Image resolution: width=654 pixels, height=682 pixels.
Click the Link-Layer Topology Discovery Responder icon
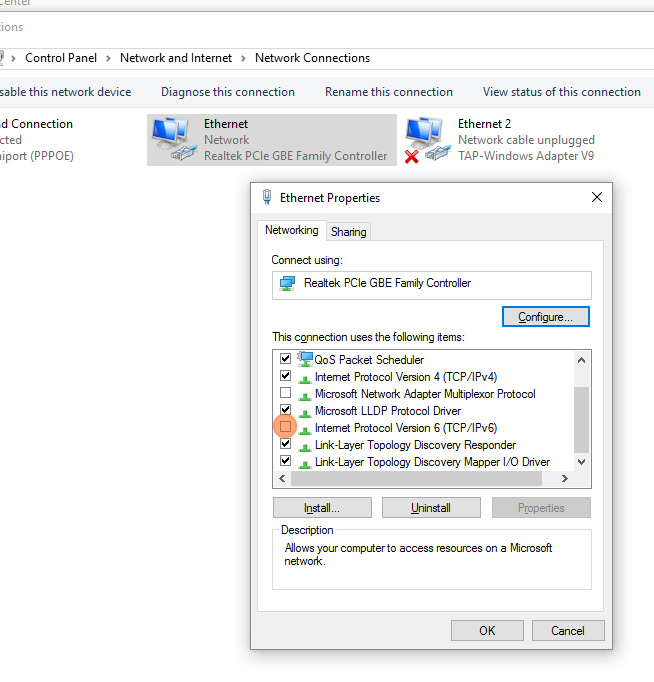[x=305, y=445]
